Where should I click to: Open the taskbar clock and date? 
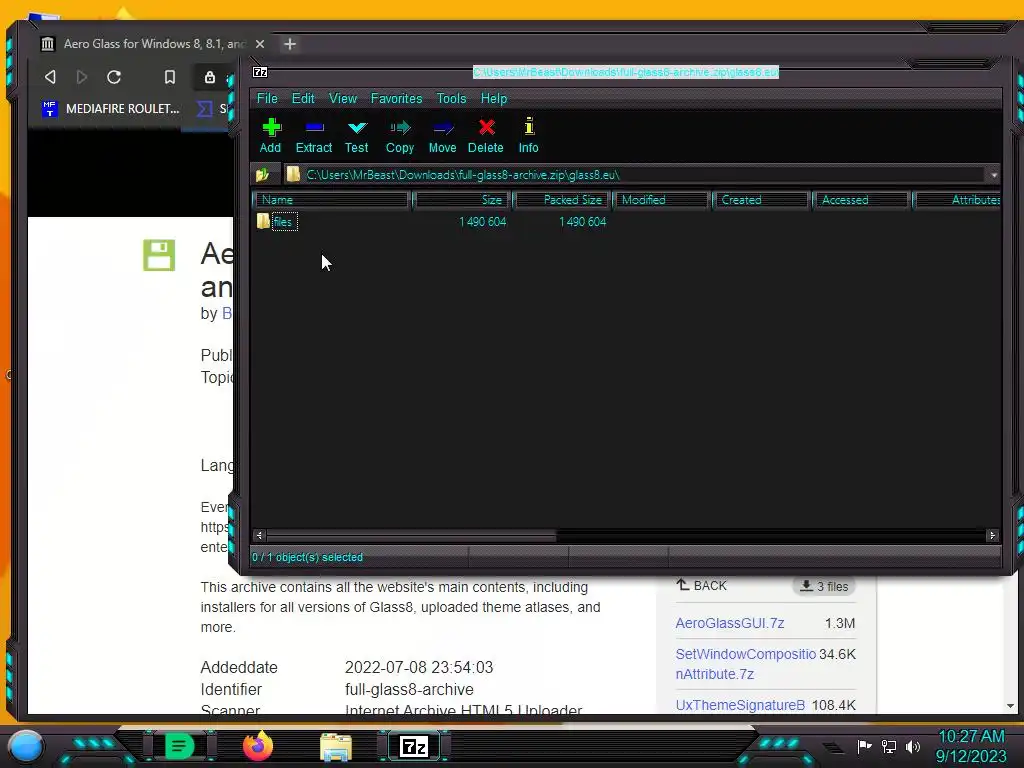[971, 746]
